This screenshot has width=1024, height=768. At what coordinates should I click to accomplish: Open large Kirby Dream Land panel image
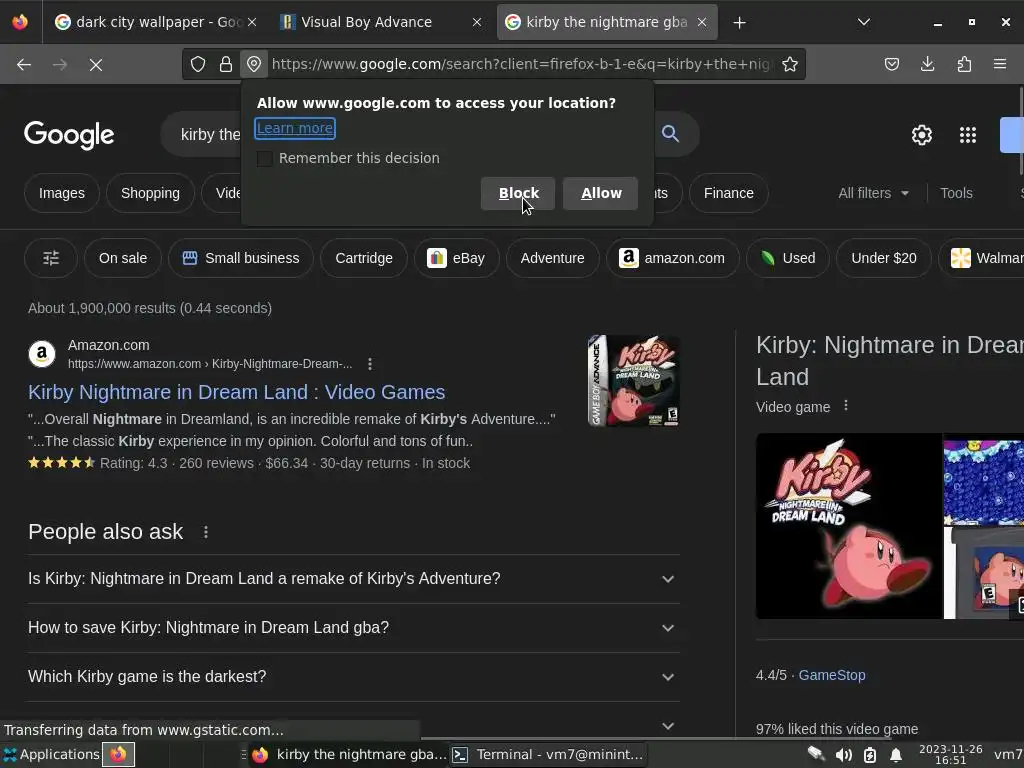[x=848, y=526]
